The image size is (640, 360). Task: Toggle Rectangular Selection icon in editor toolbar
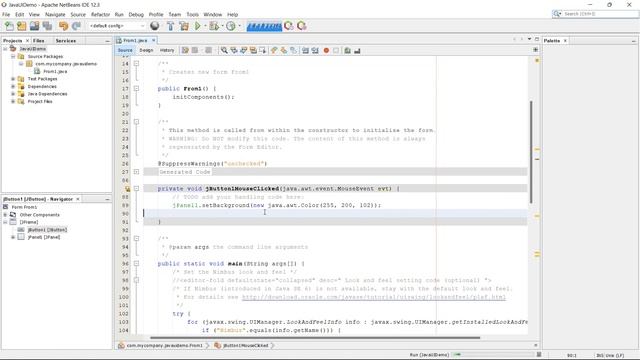(x=263, y=50)
